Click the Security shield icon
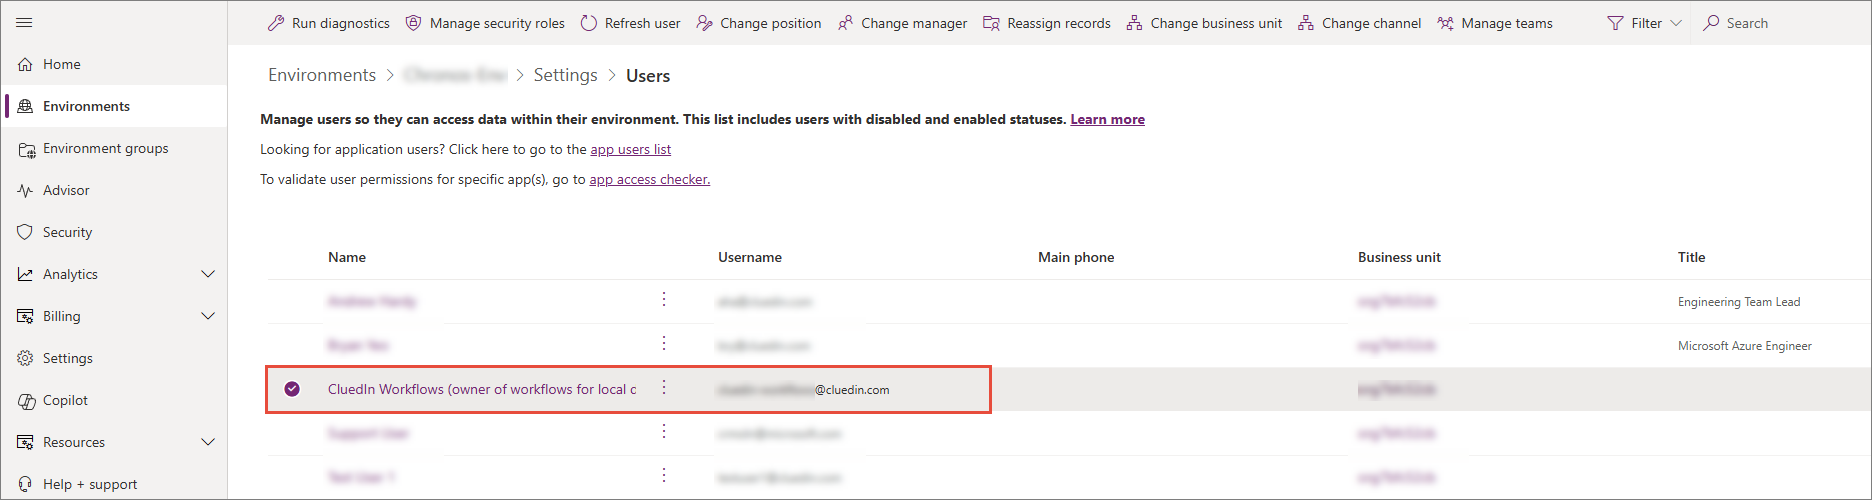1872x500 pixels. point(25,232)
